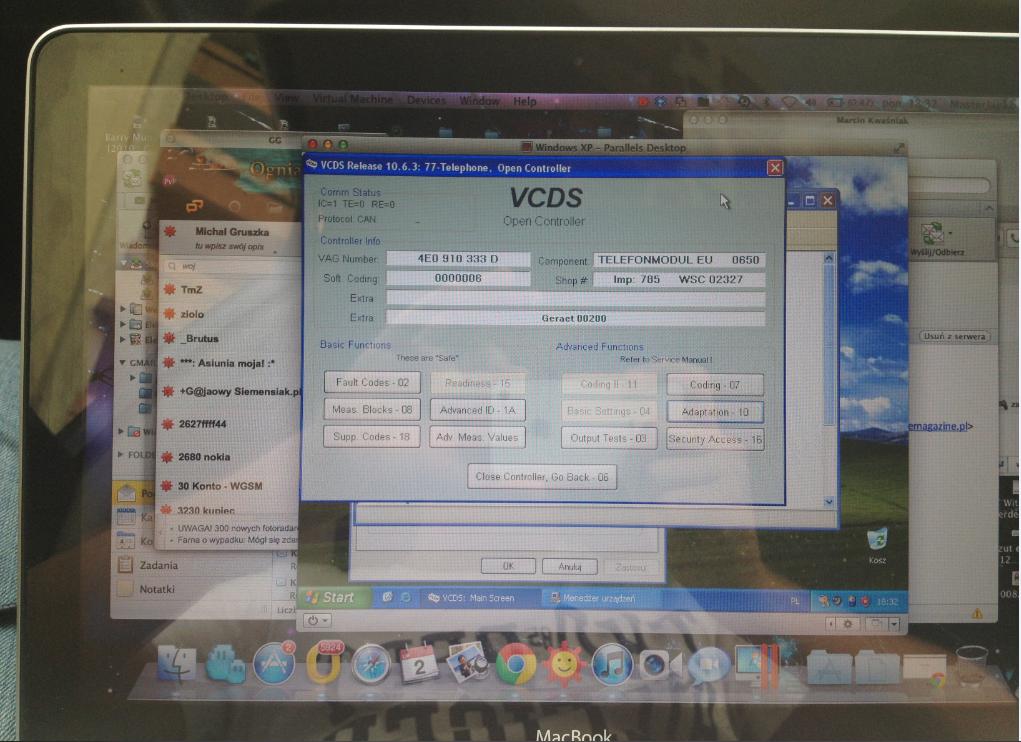Open Adaptation - 10 function
1021x742 pixels.
click(715, 412)
